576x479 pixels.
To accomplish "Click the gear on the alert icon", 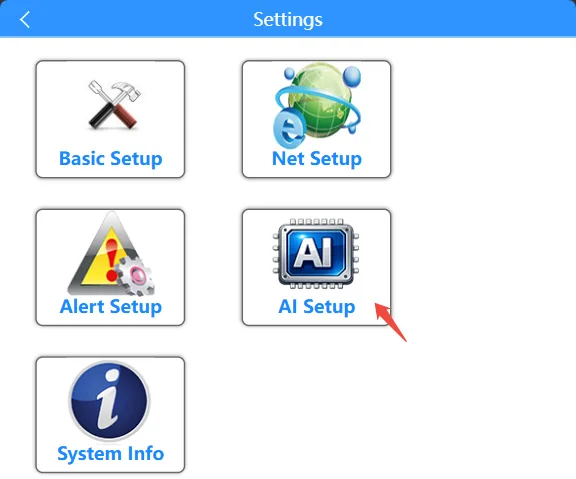I will tap(135, 276).
